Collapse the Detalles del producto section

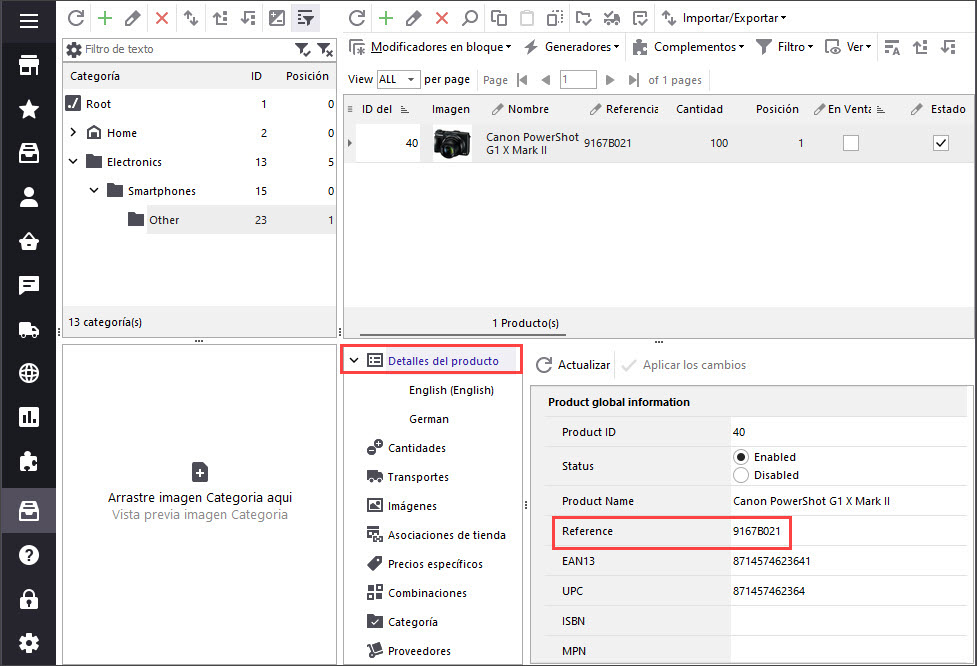point(354,360)
